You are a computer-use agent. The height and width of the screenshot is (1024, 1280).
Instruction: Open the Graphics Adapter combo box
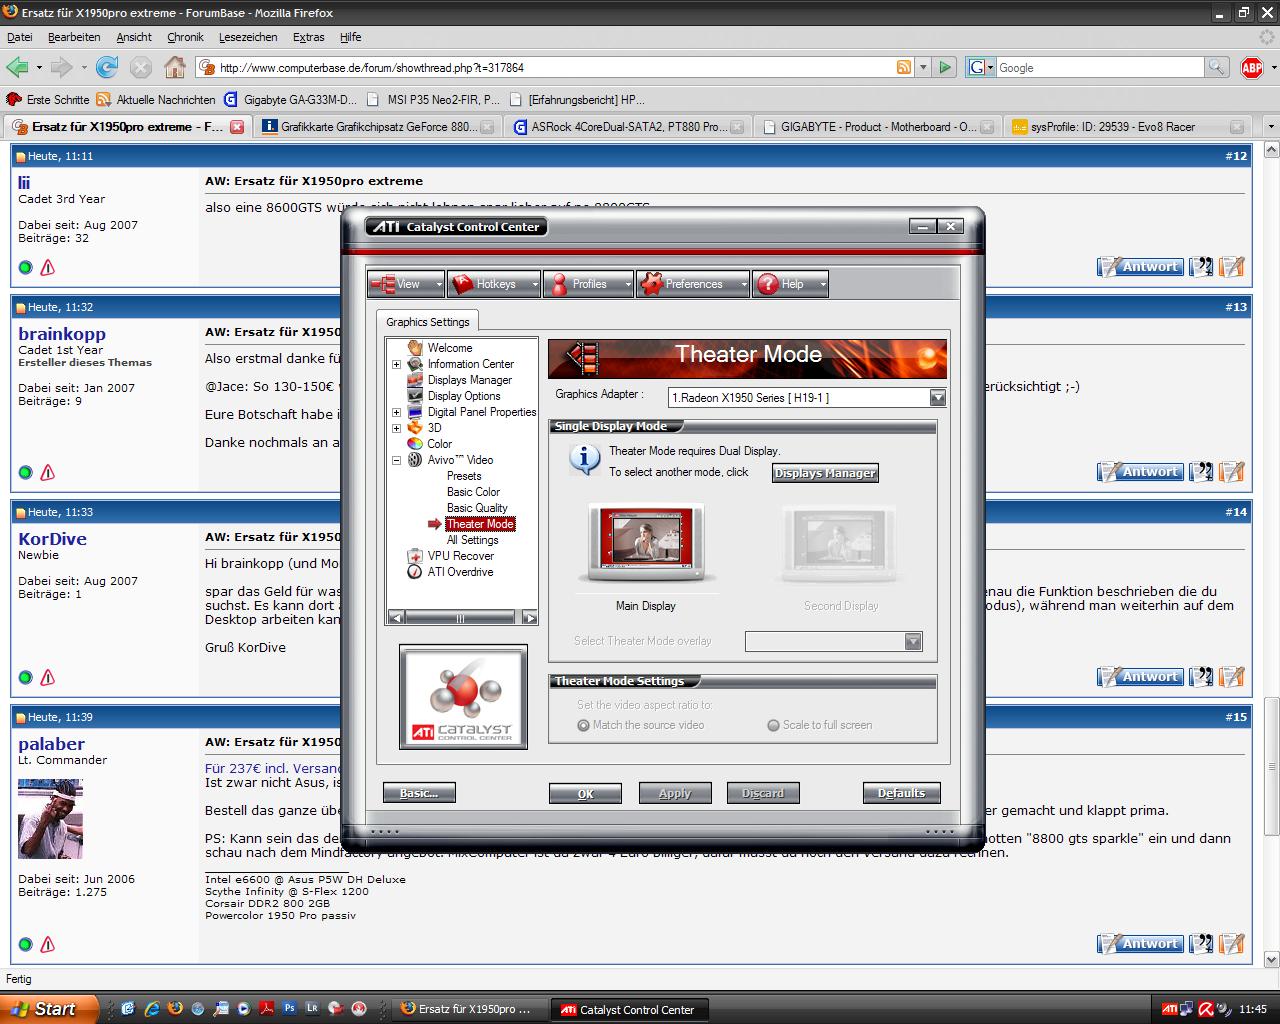coord(807,398)
